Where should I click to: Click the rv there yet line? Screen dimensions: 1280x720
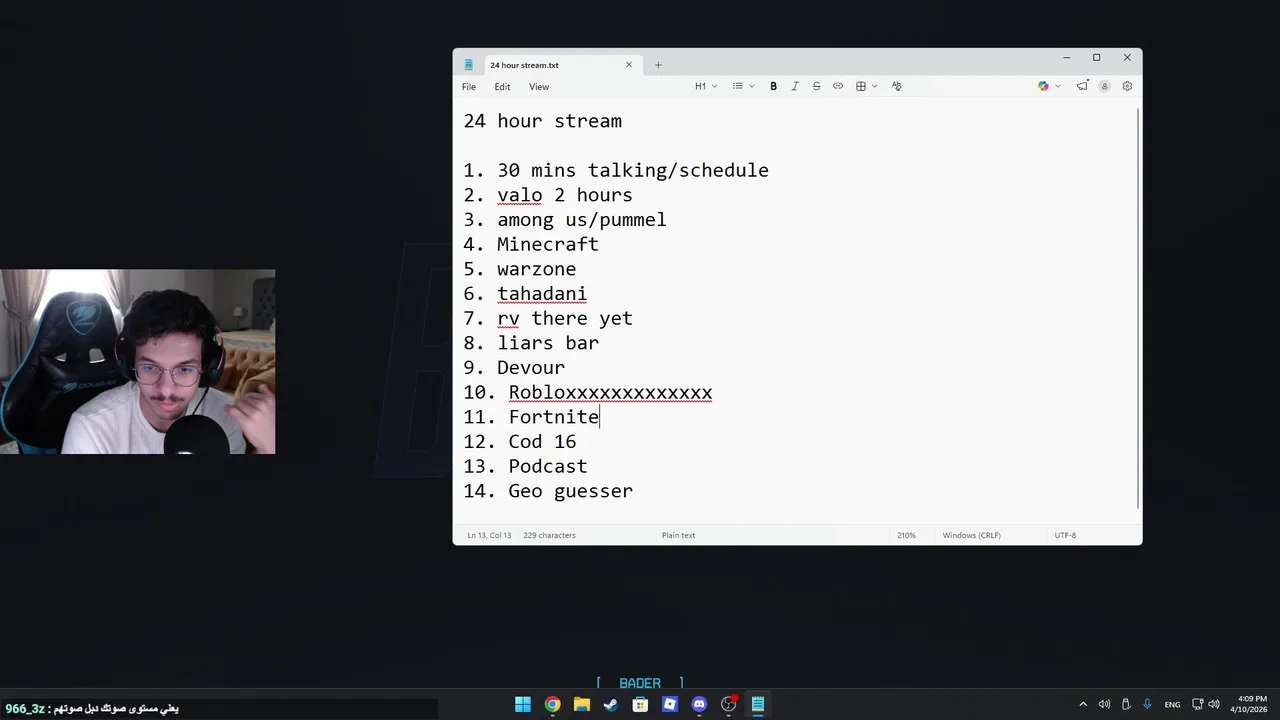[548, 318]
